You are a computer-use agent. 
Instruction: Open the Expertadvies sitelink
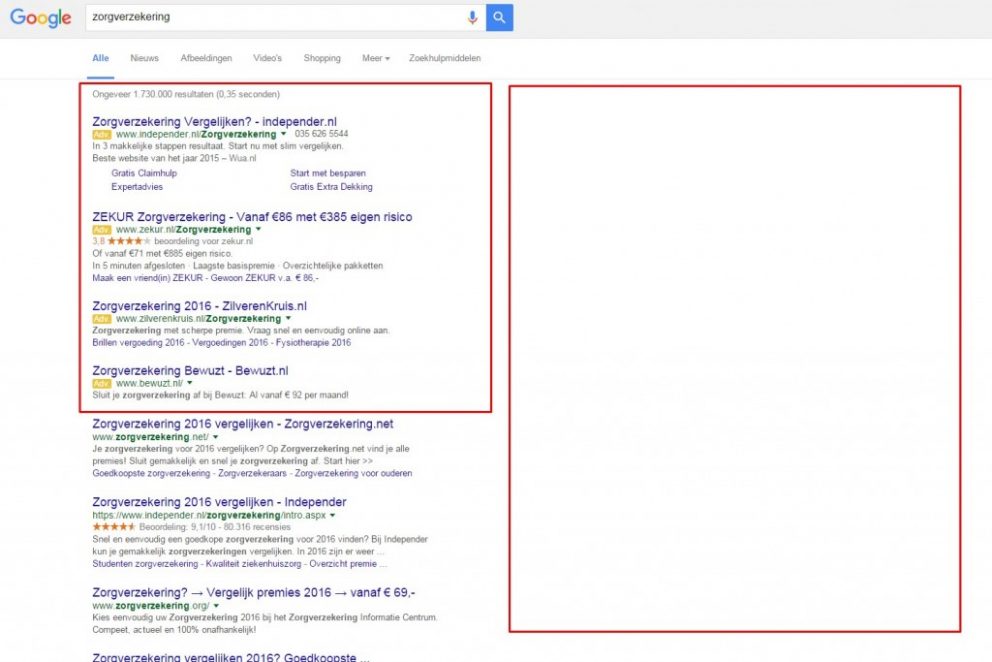point(137,187)
